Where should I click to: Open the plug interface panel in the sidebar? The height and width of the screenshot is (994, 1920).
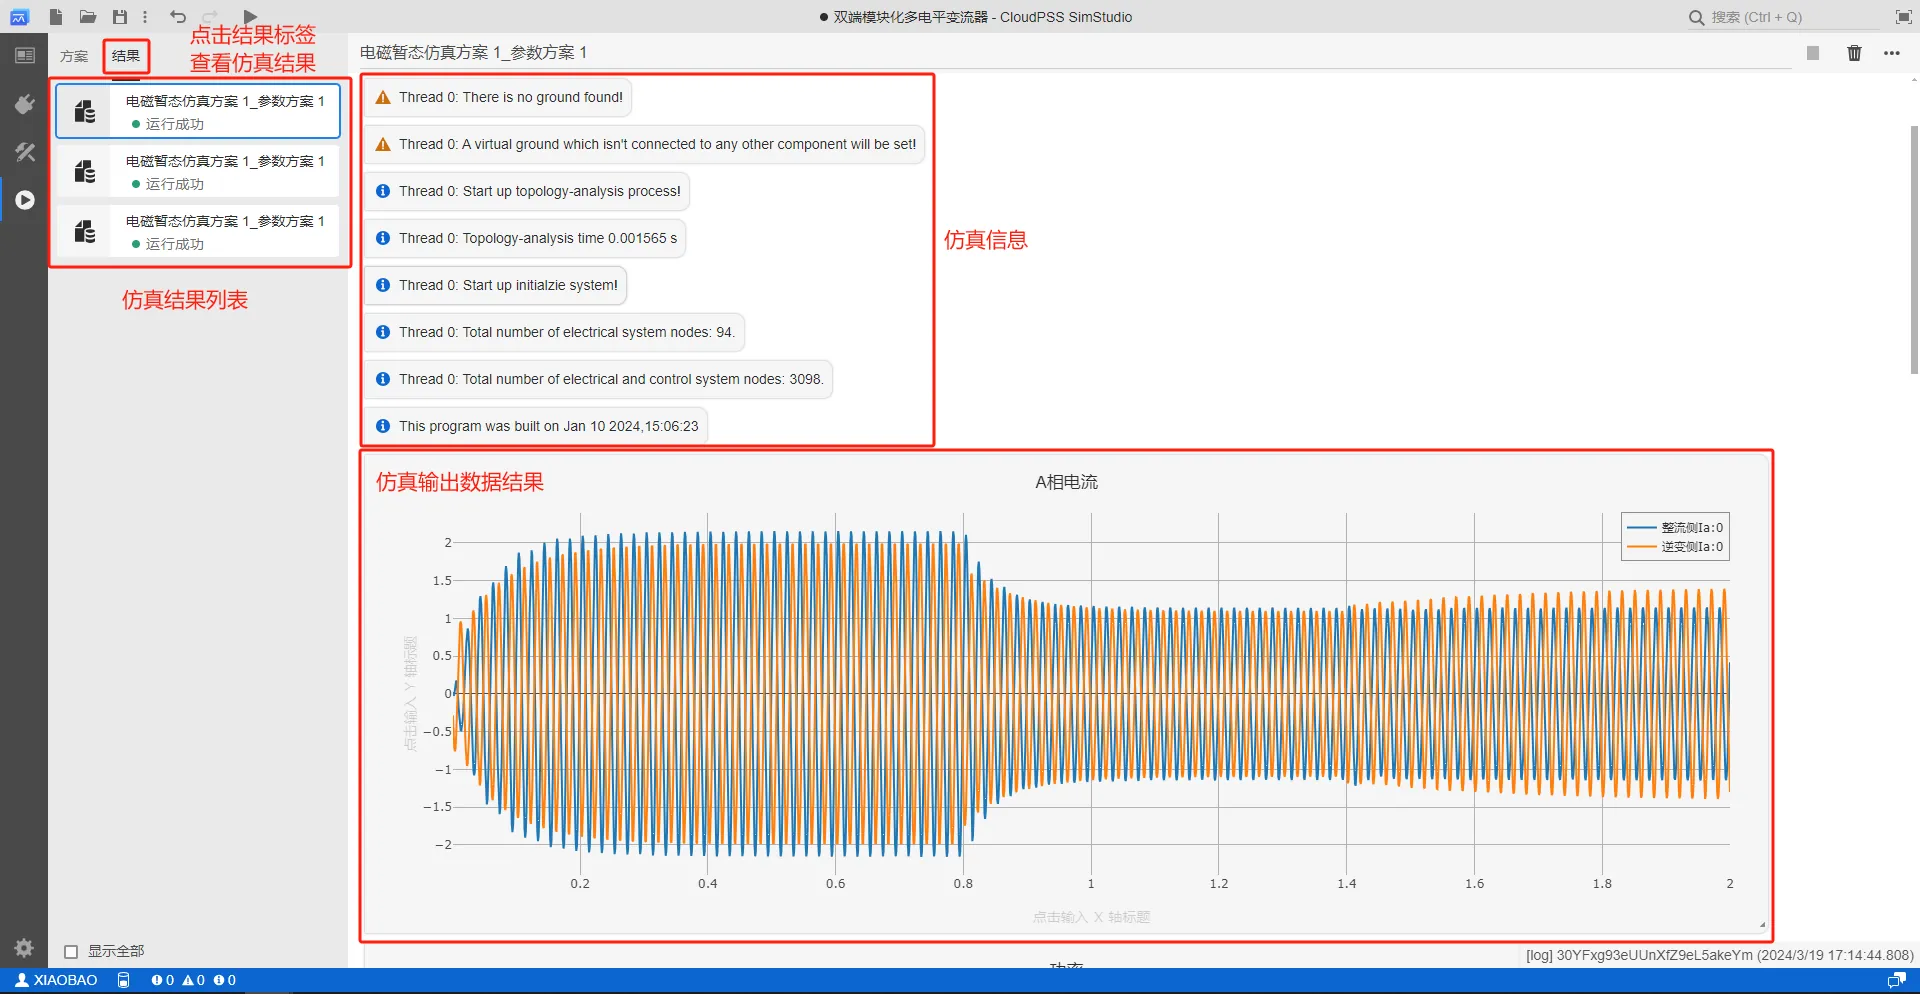point(25,104)
